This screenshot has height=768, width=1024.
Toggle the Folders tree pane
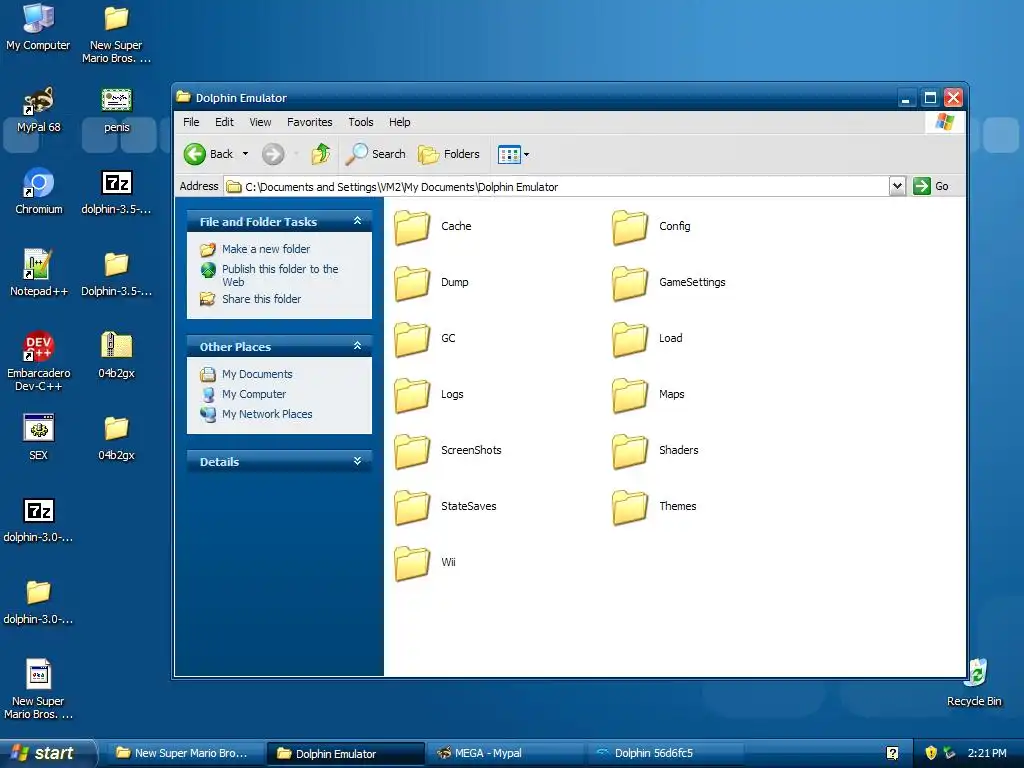[449, 154]
